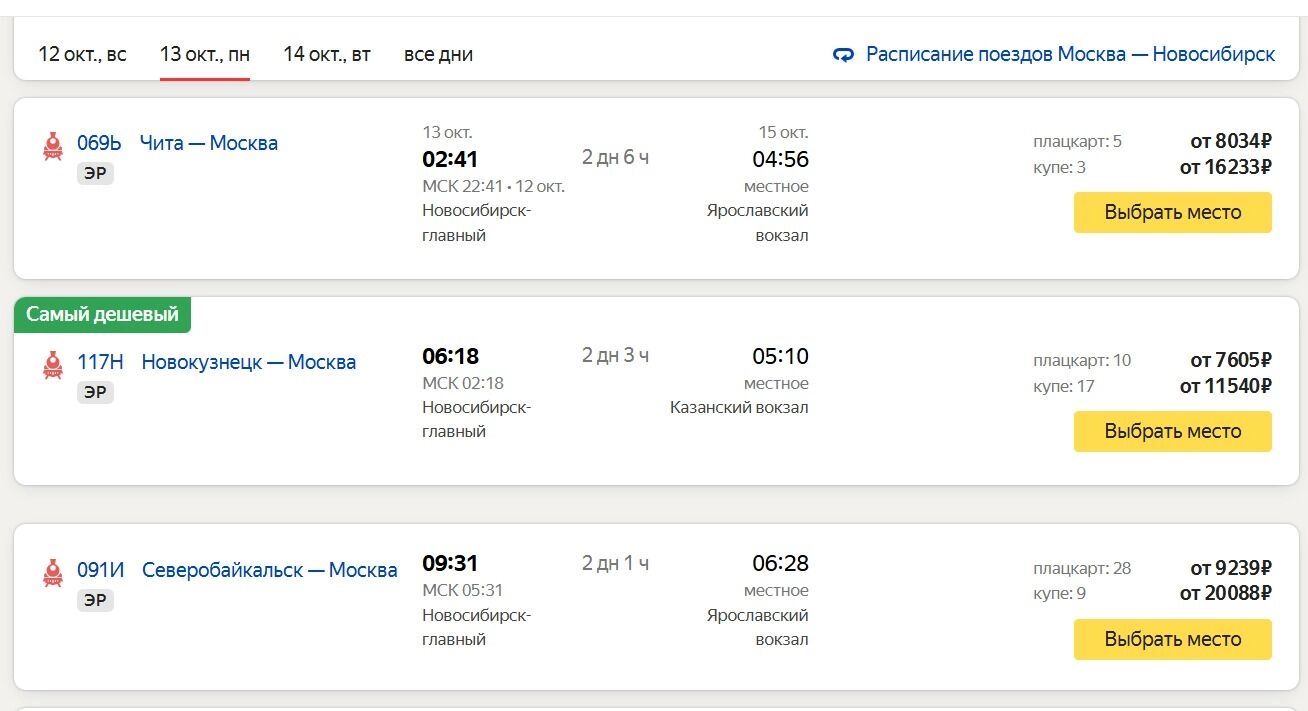Select the 12 окт., вс date tab

click(82, 54)
